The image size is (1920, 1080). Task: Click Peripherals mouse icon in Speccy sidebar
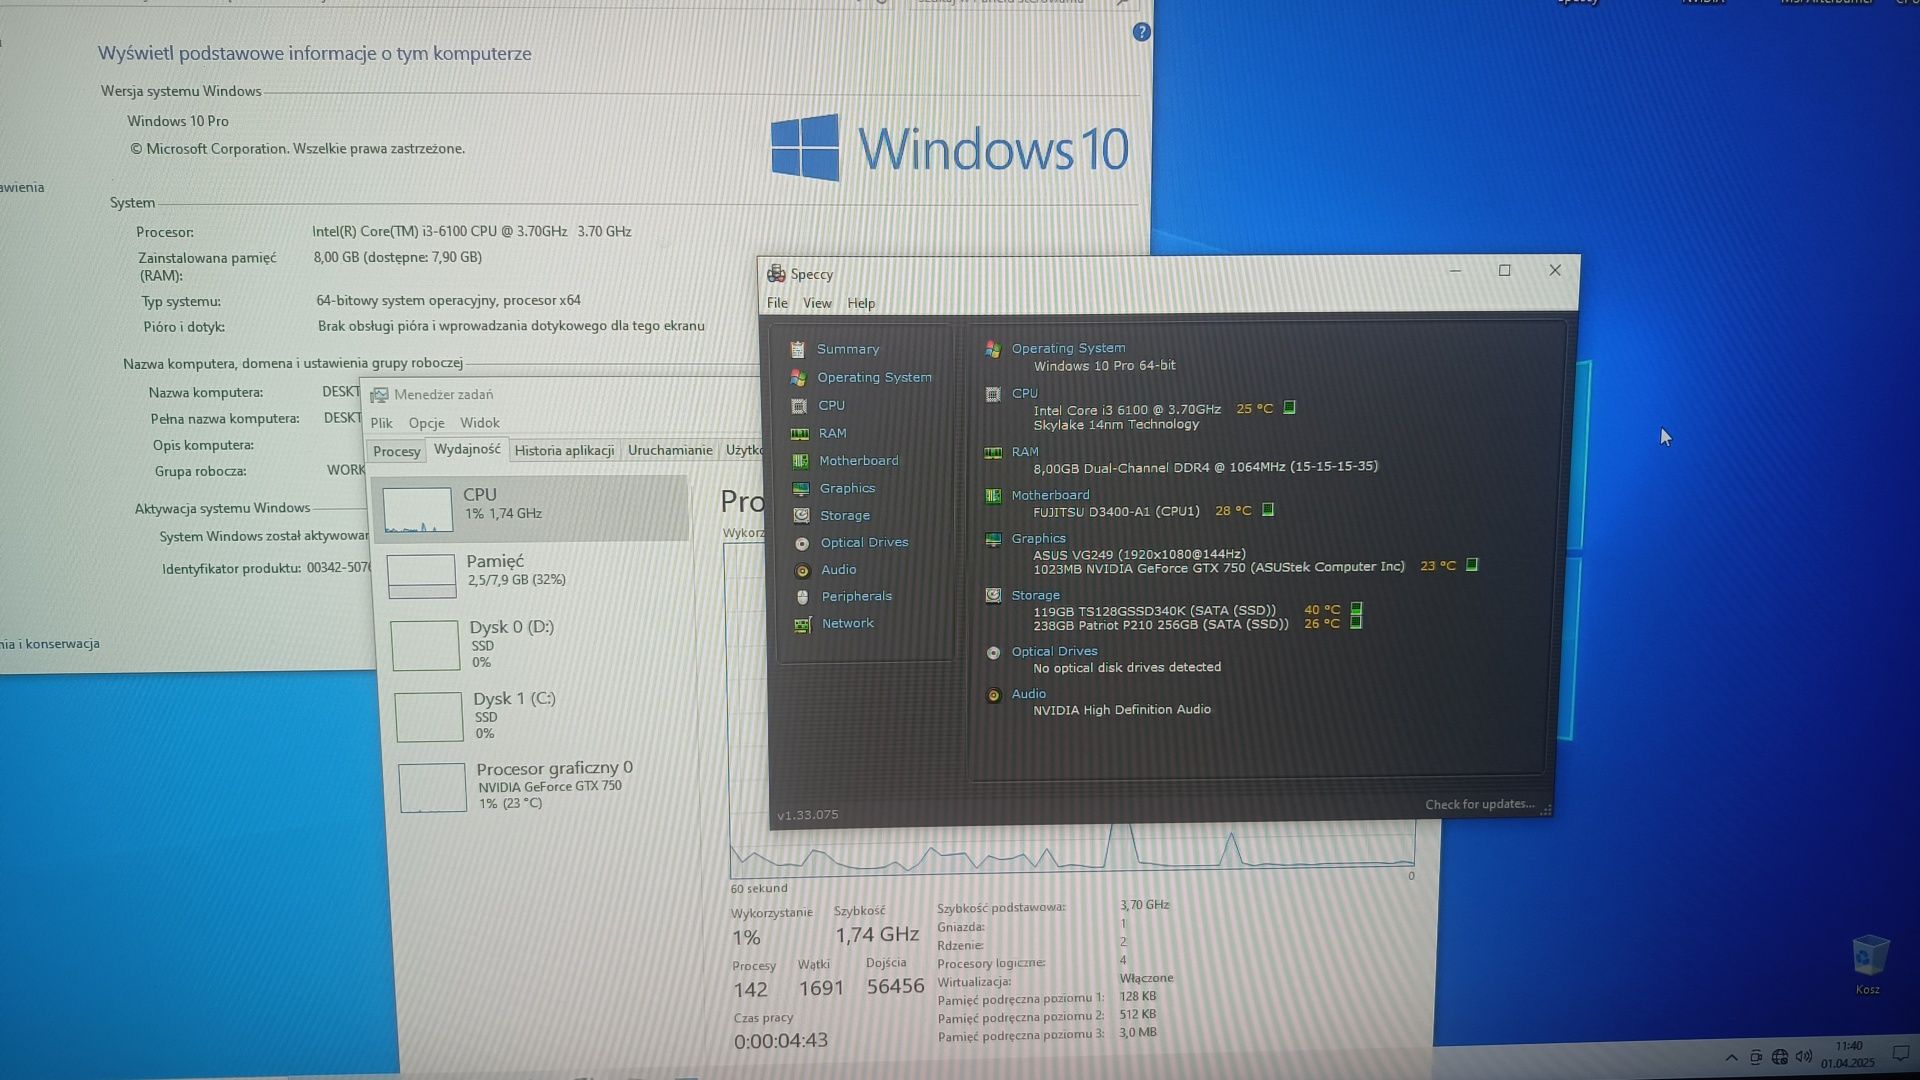(802, 597)
